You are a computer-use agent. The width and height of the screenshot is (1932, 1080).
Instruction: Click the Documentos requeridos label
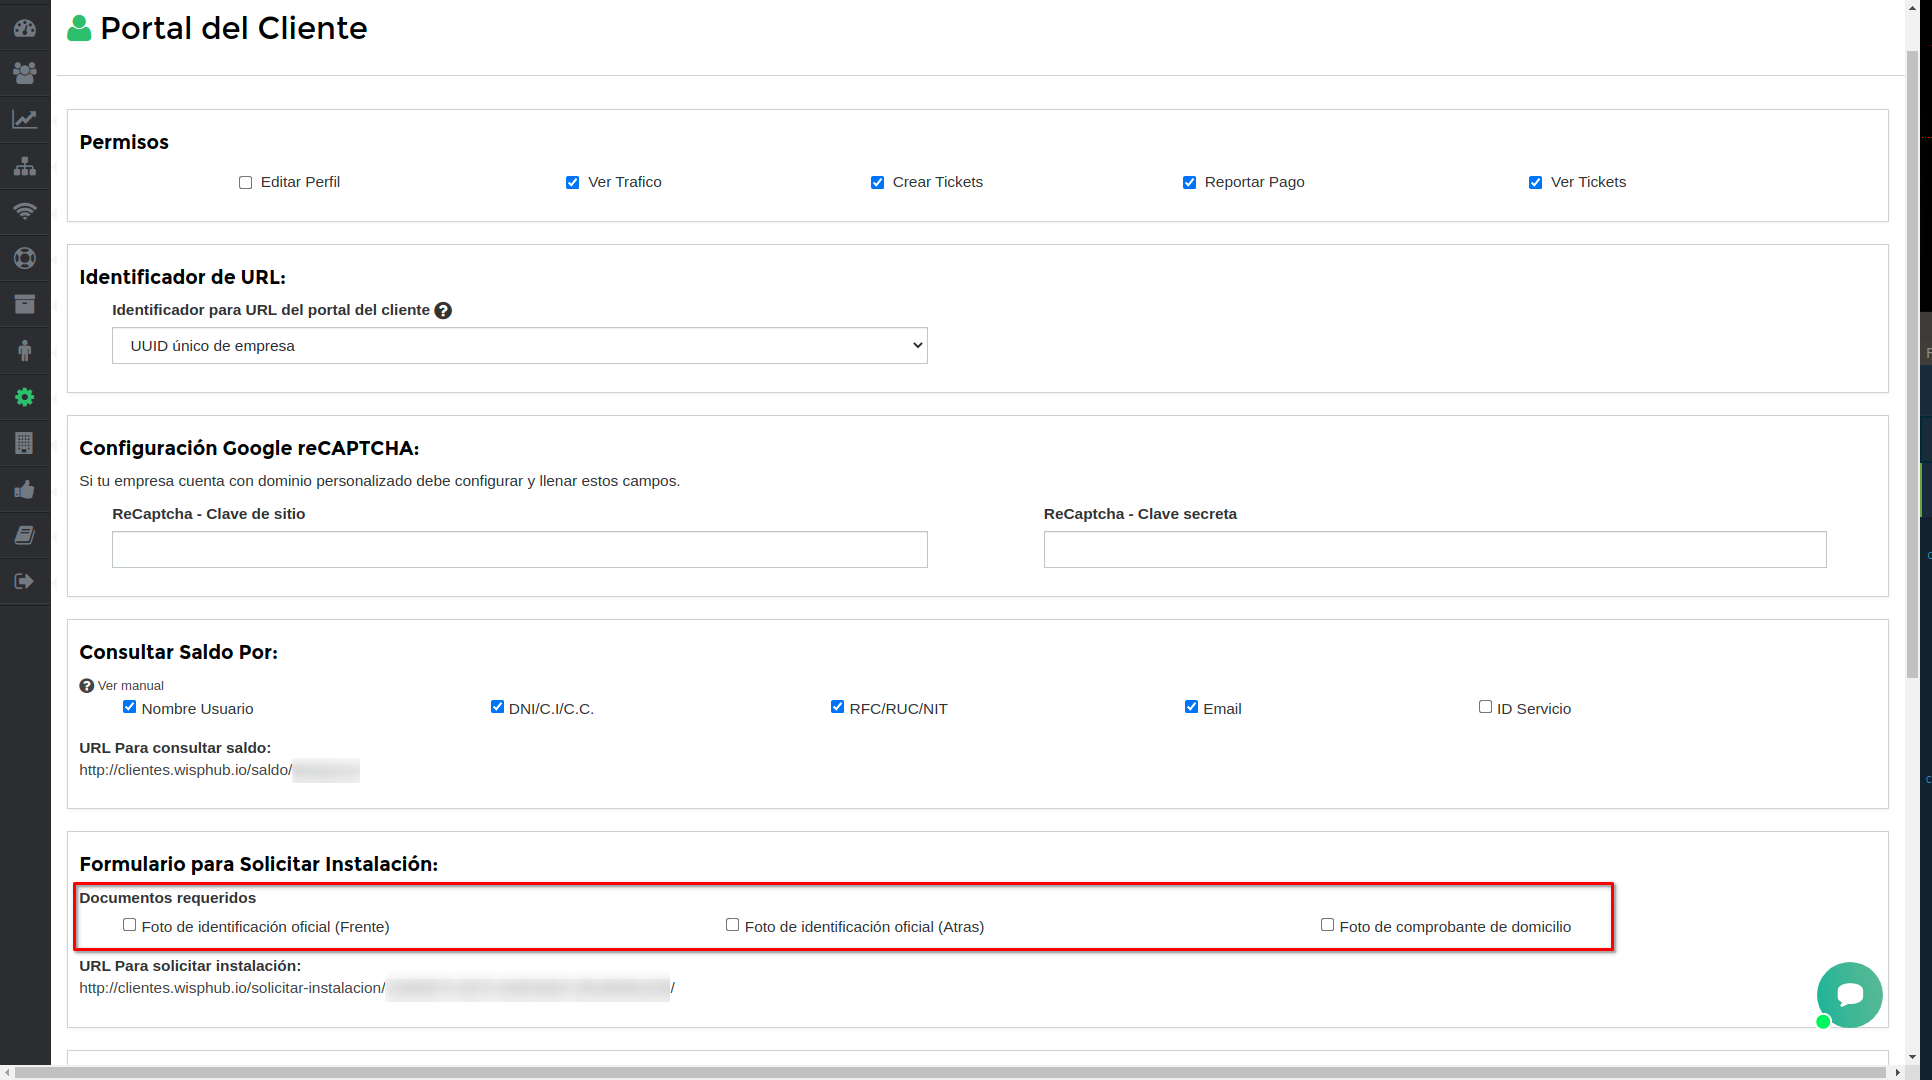click(168, 898)
